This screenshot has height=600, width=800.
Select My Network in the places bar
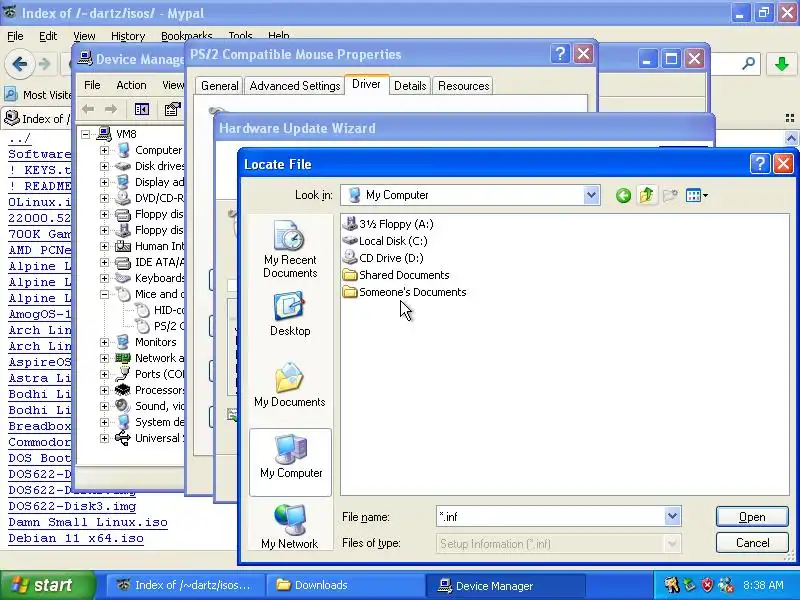click(x=289, y=527)
